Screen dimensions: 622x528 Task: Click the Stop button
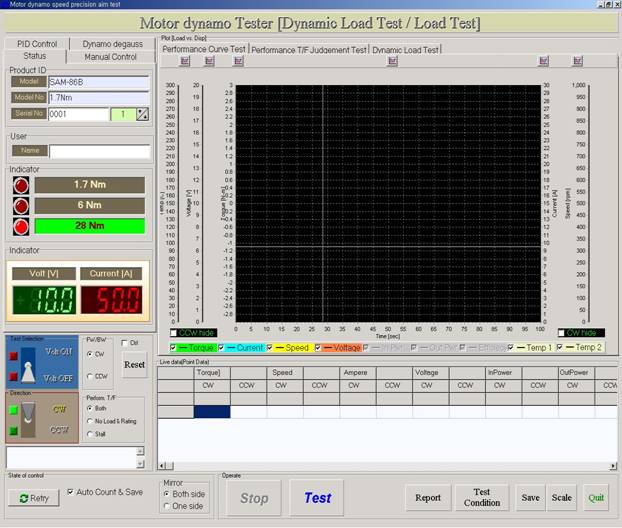pos(254,498)
